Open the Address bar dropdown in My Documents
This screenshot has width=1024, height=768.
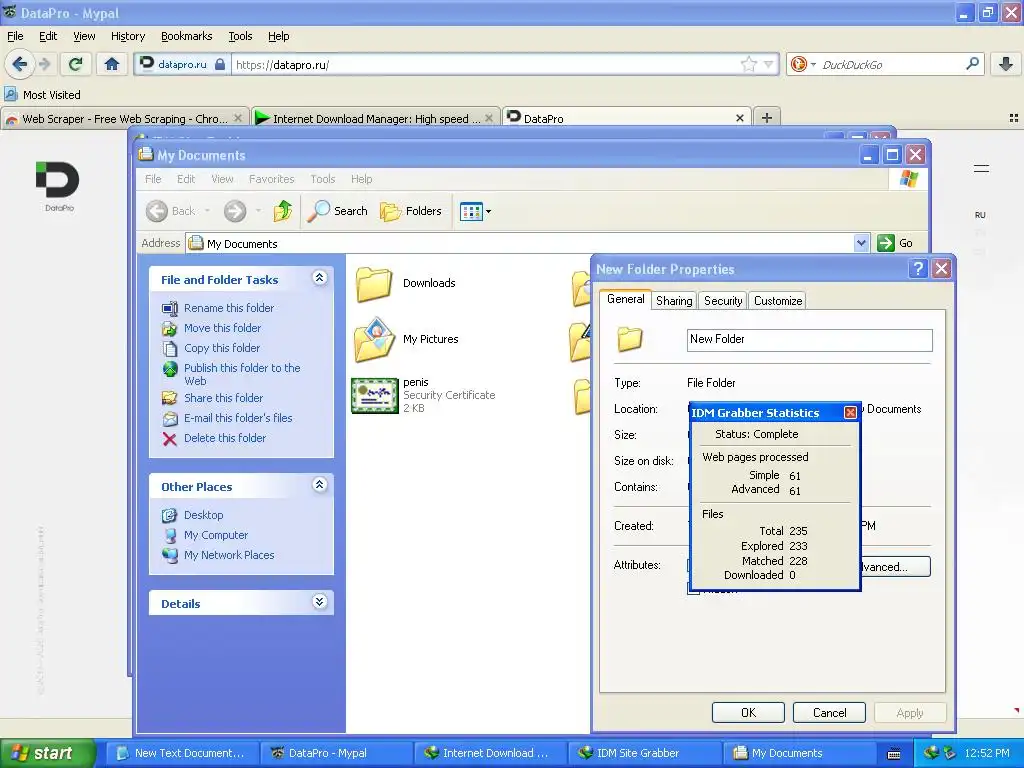click(861, 243)
